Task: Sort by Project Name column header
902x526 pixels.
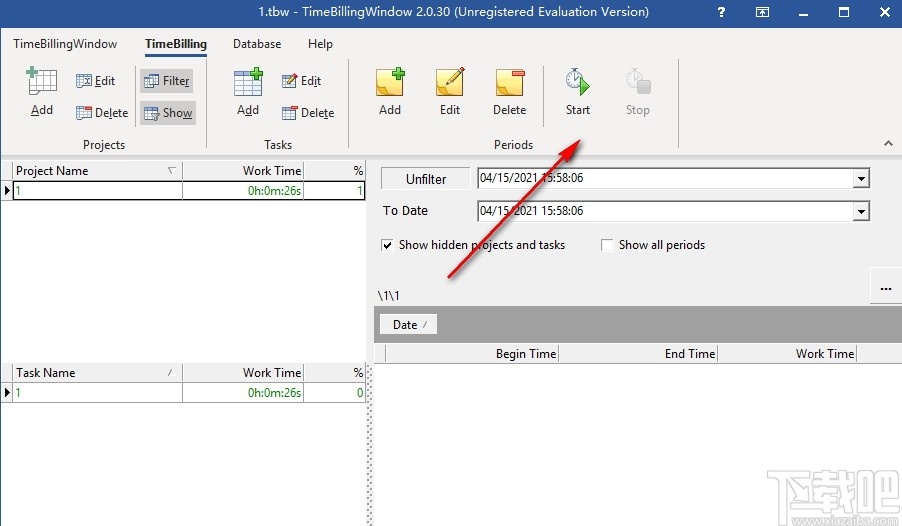Action: [x=97, y=171]
